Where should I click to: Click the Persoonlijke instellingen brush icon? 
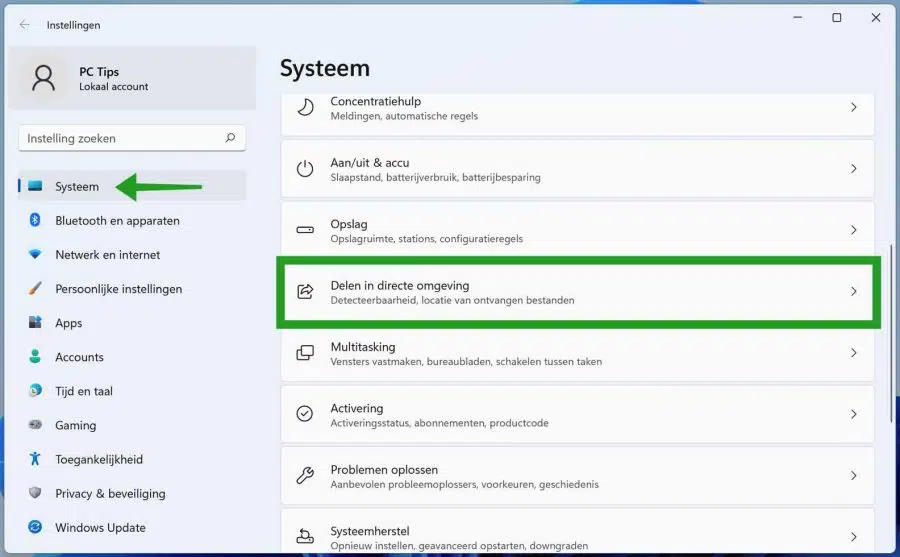tap(35, 288)
